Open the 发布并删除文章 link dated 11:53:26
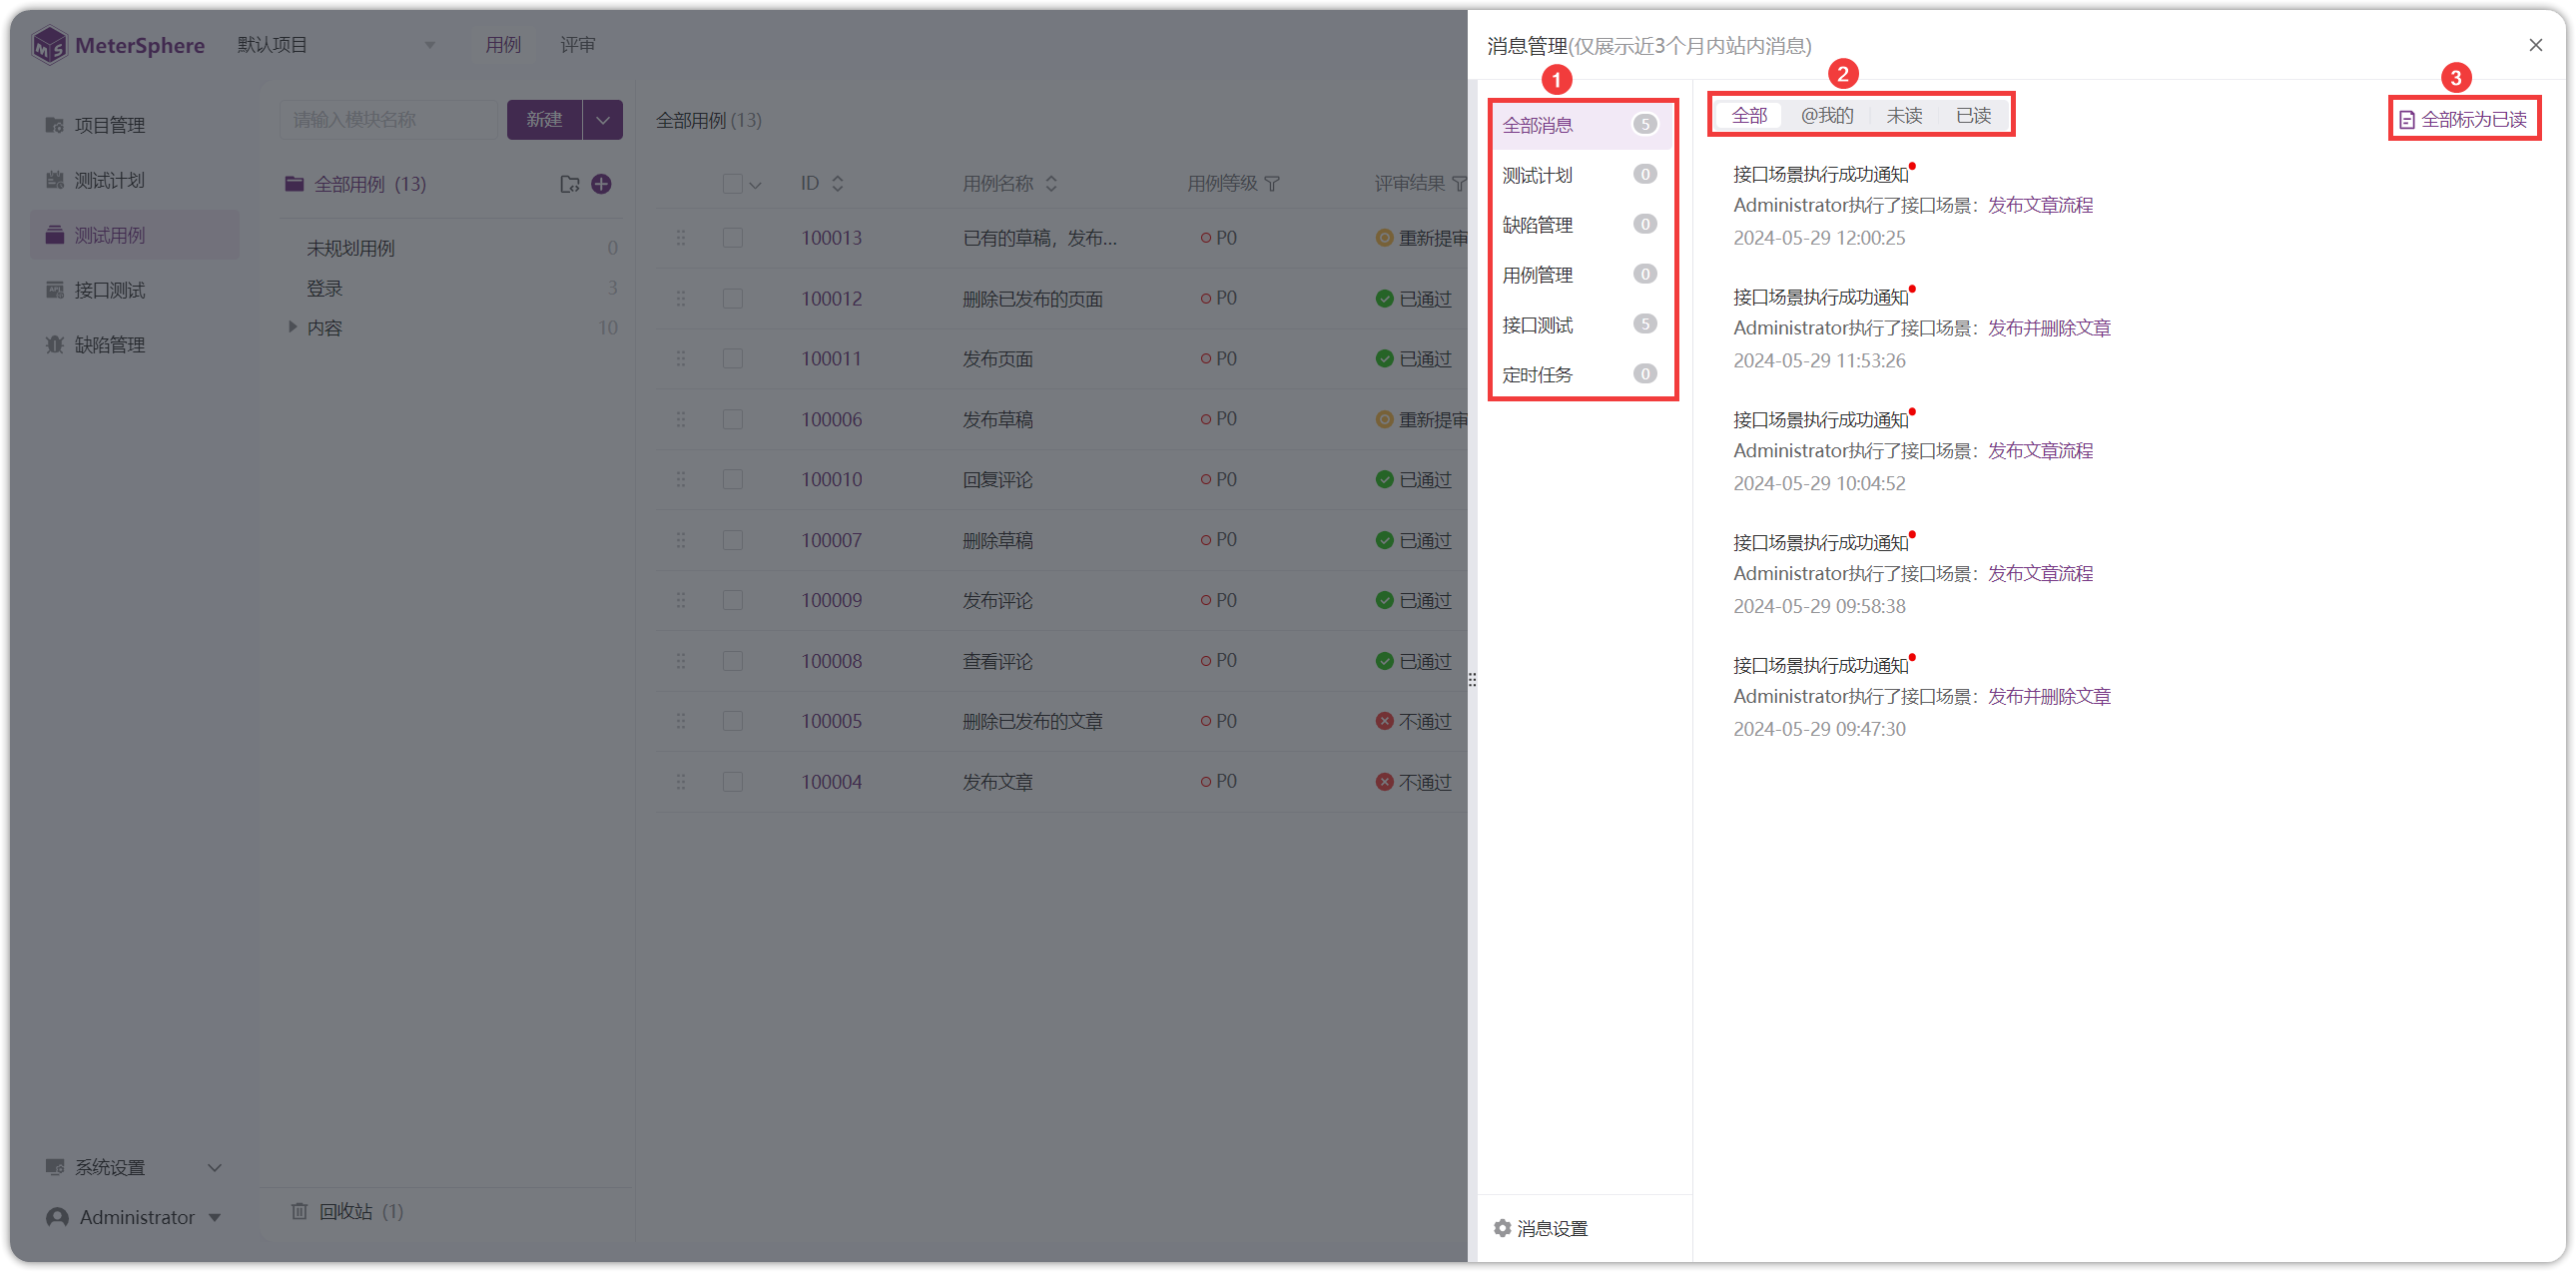Viewport: 2576px width, 1272px height. click(x=2049, y=328)
